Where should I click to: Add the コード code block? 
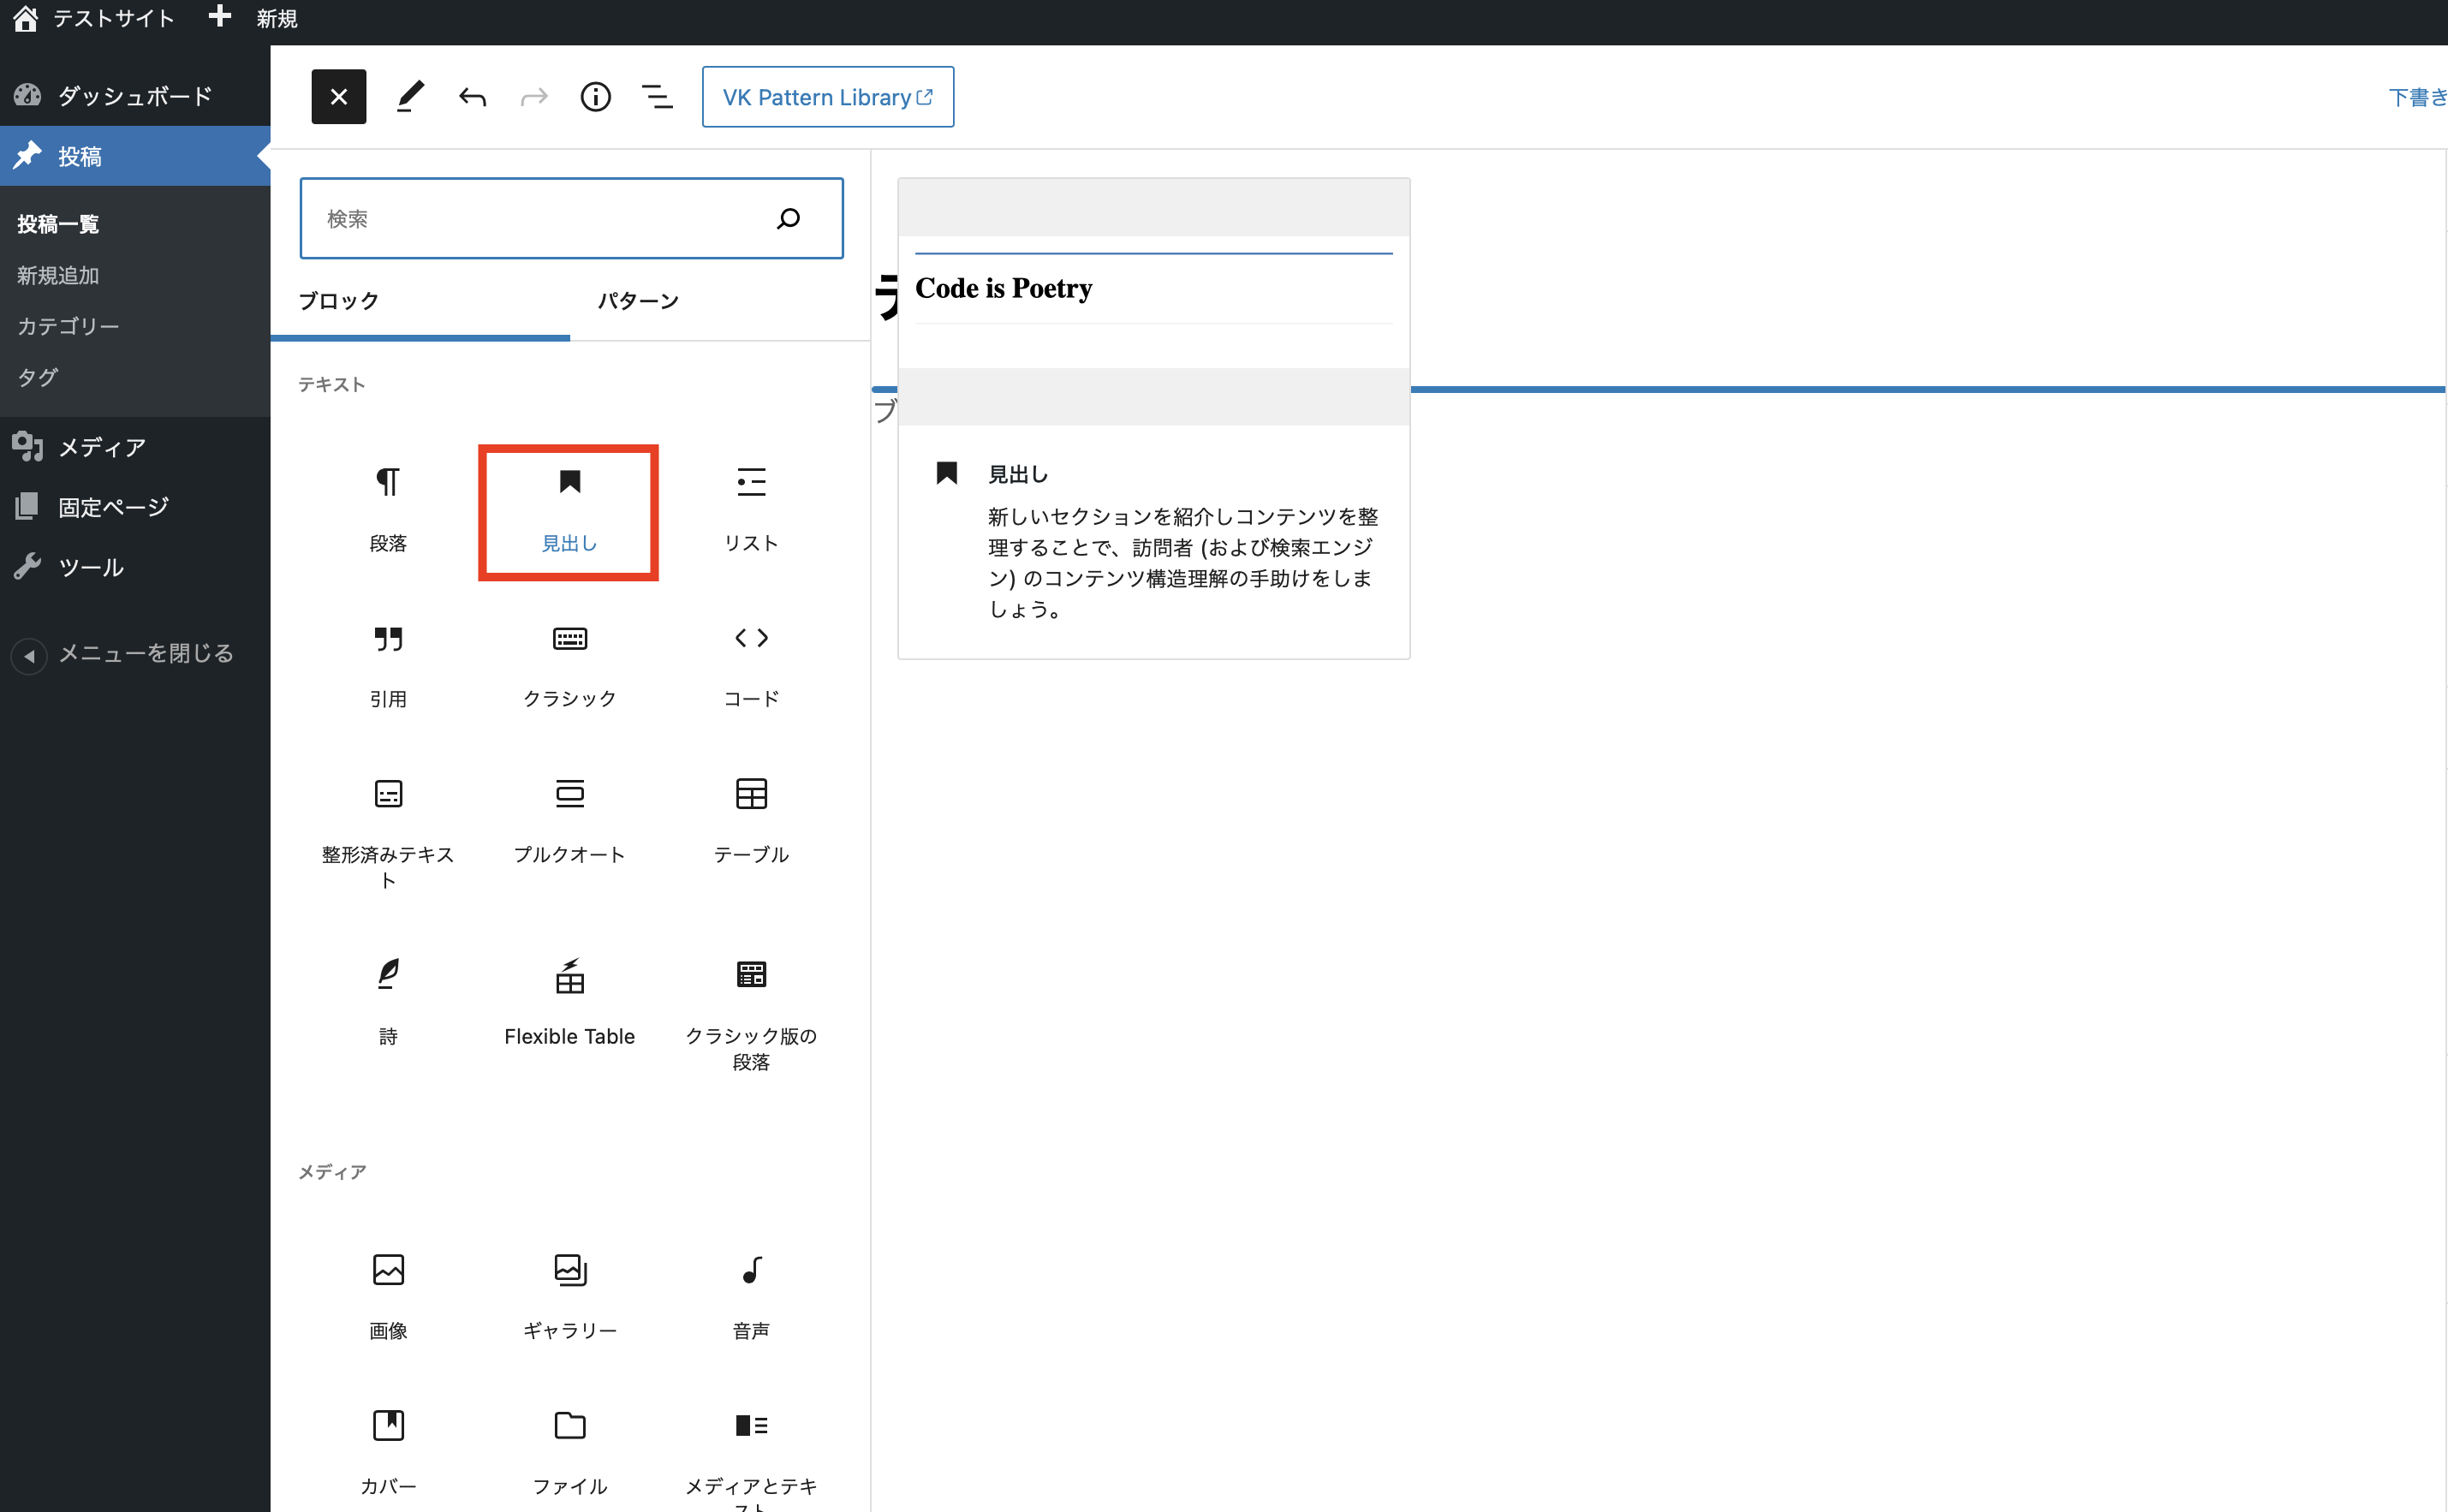point(750,665)
